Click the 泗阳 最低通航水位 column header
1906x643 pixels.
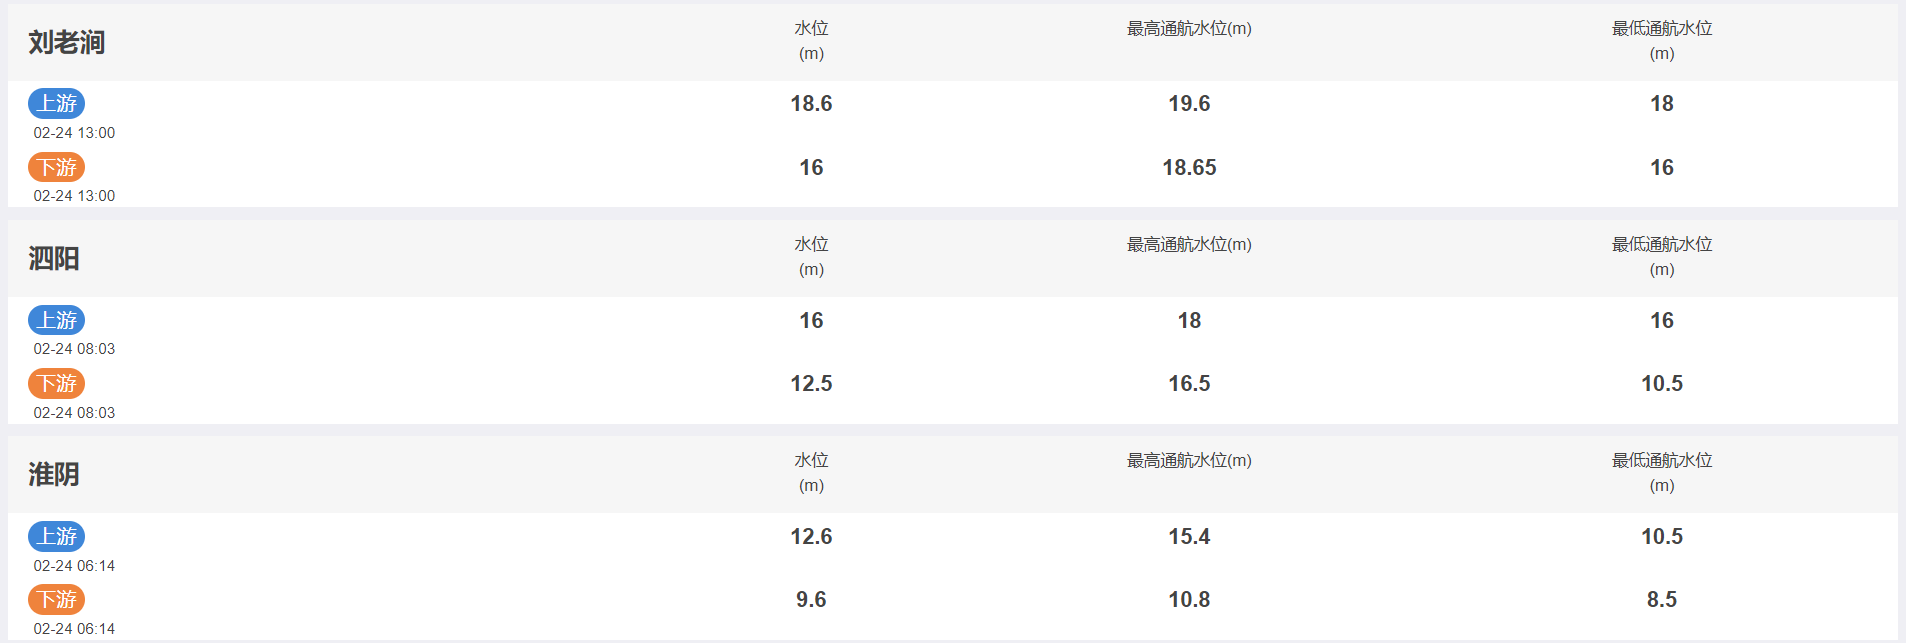coord(1662,256)
